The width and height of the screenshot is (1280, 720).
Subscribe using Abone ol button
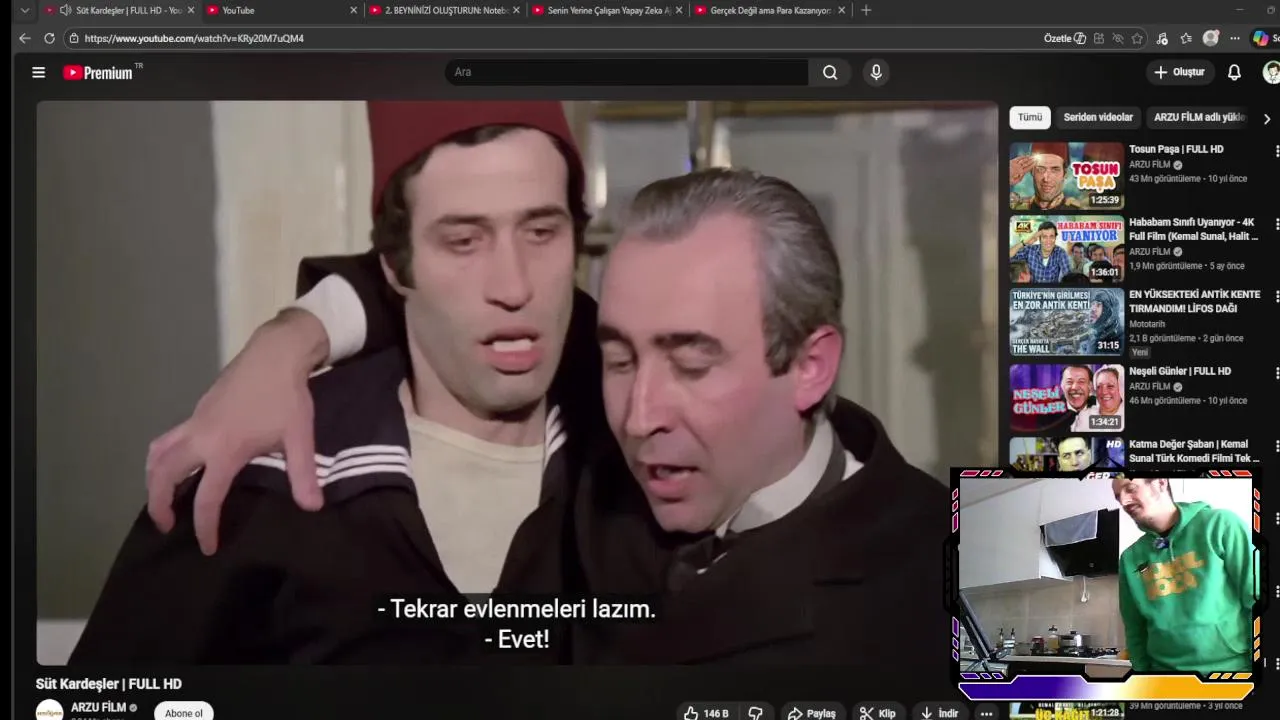[184, 712]
